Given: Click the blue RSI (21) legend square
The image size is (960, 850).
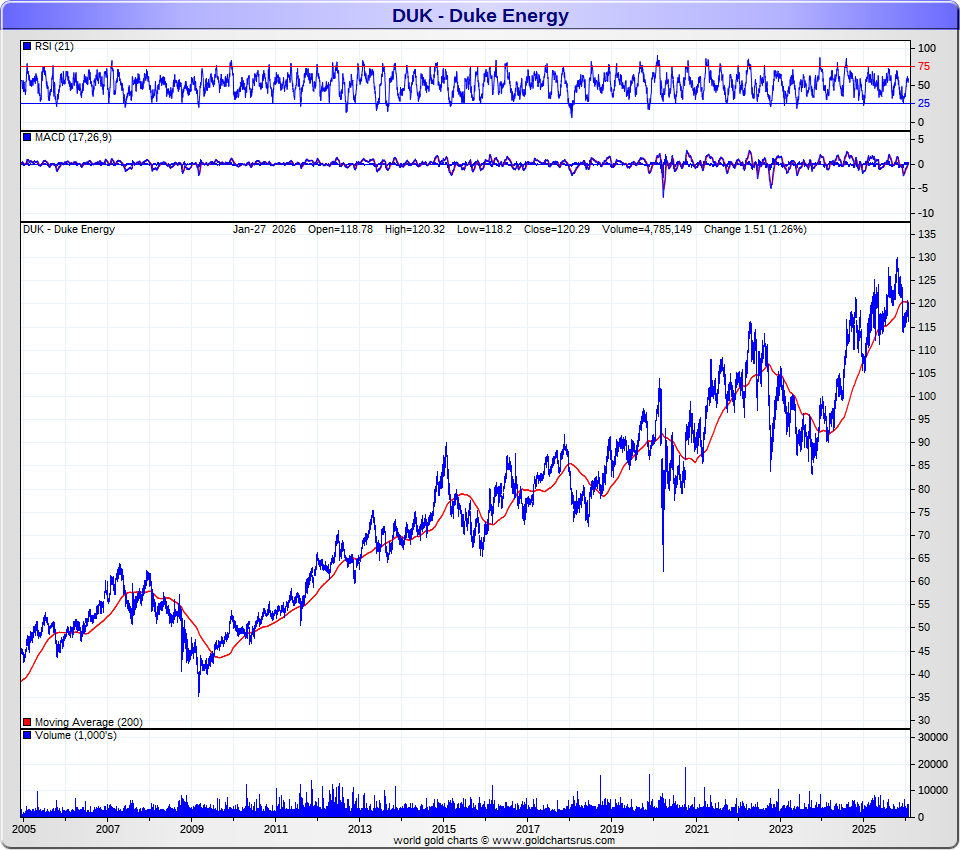Looking at the screenshot, I should 27,47.
